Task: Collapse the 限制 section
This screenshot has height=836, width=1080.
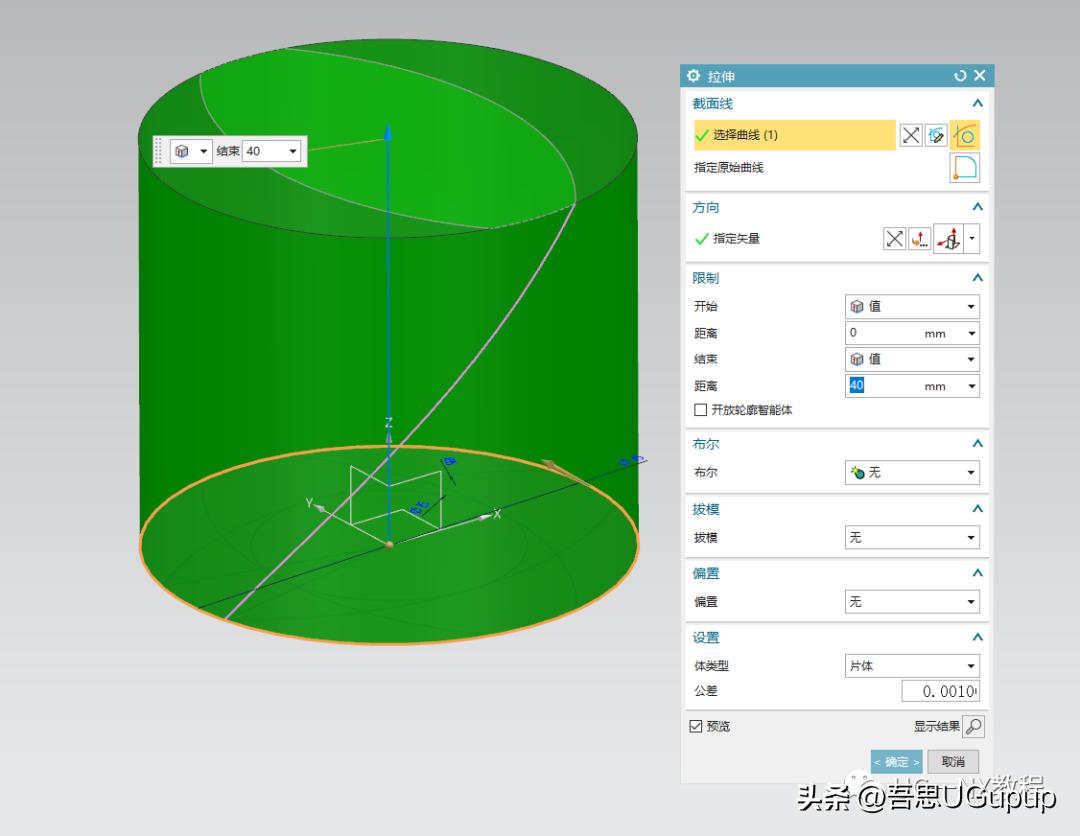Action: coord(977,278)
